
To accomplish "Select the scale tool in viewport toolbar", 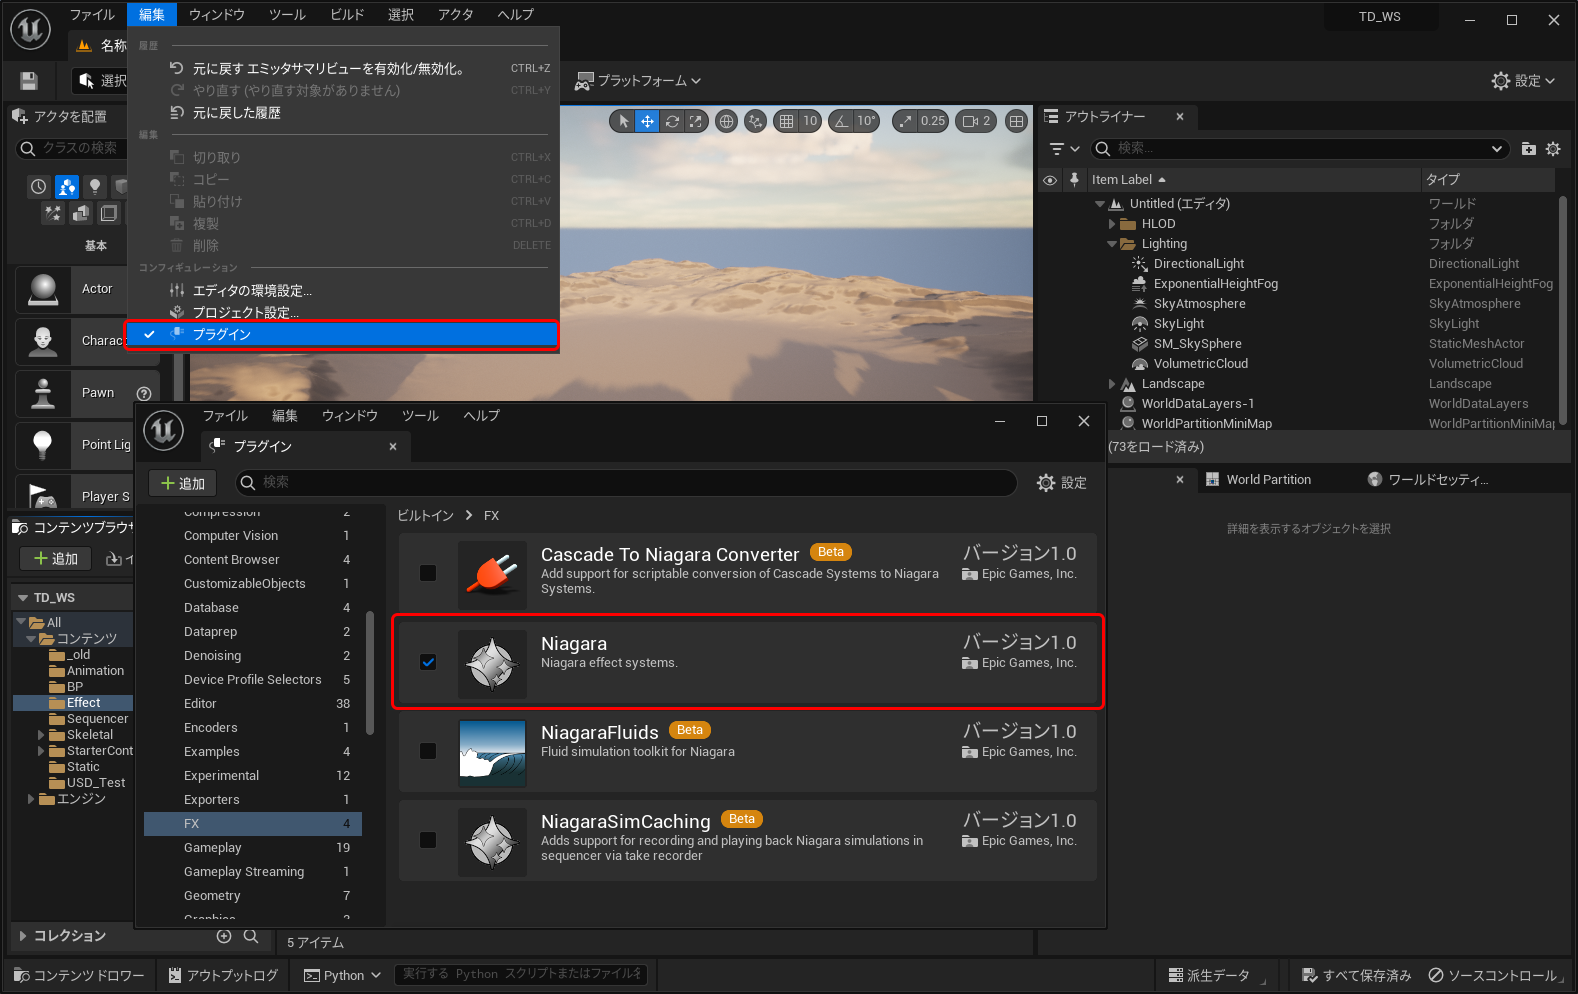I will pyautogui.click(x=696, y=121).
